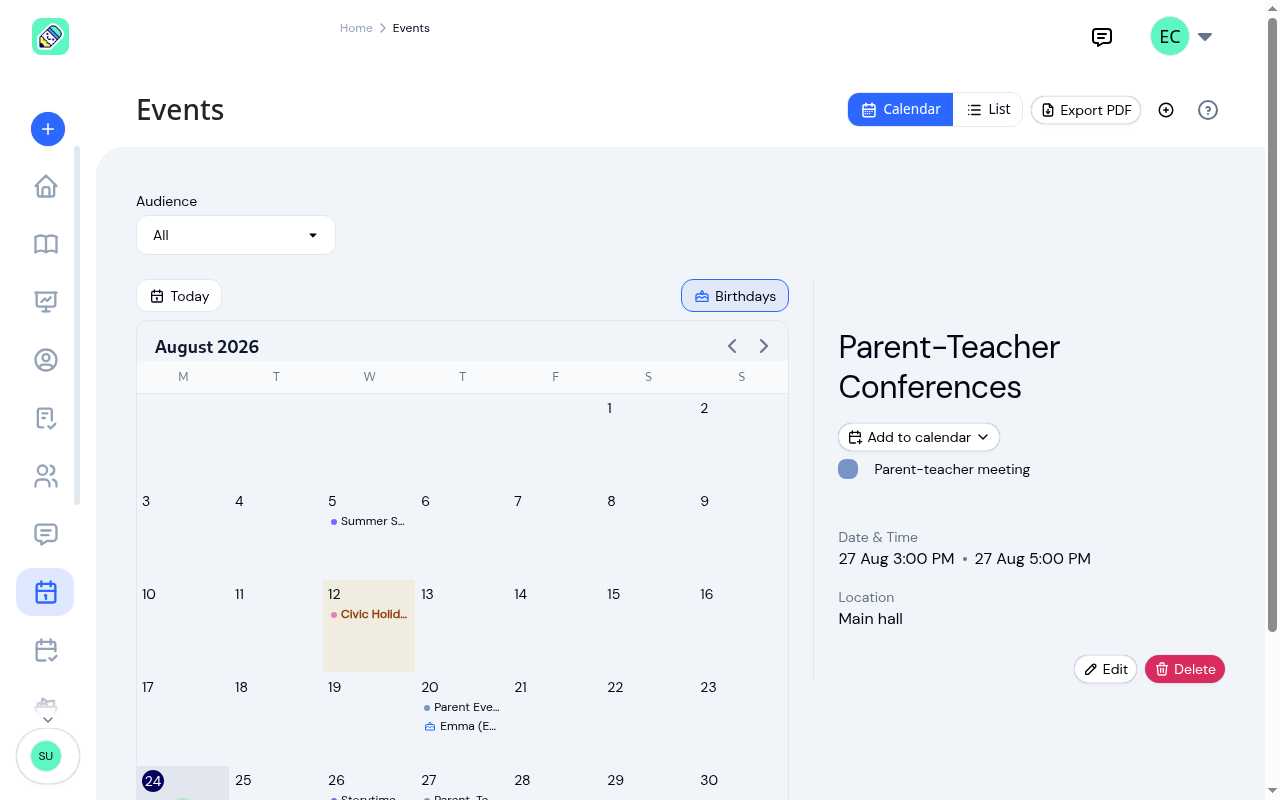The height and width of the screenshot is (800, 1280).
Task: Click the Parent-teacher meeting color swatch
Action: pyautogui.click(x=848, y=469)
